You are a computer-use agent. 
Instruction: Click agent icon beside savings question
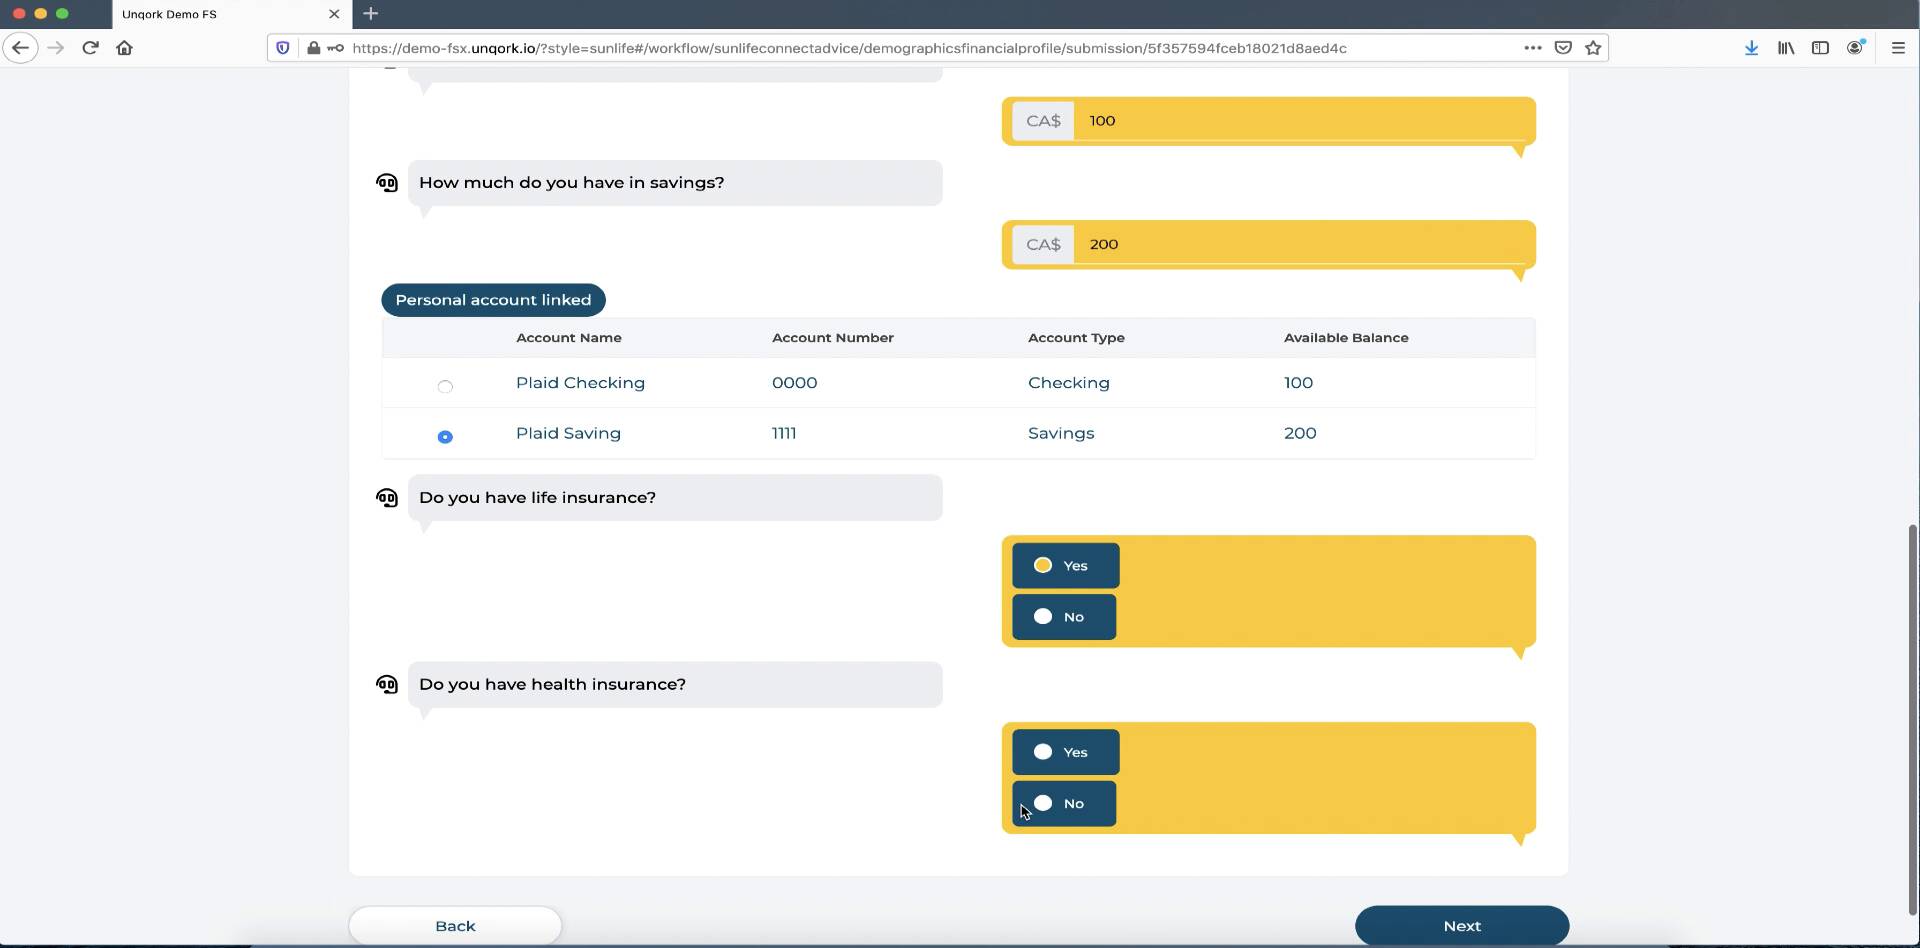[x=387, y=183]
